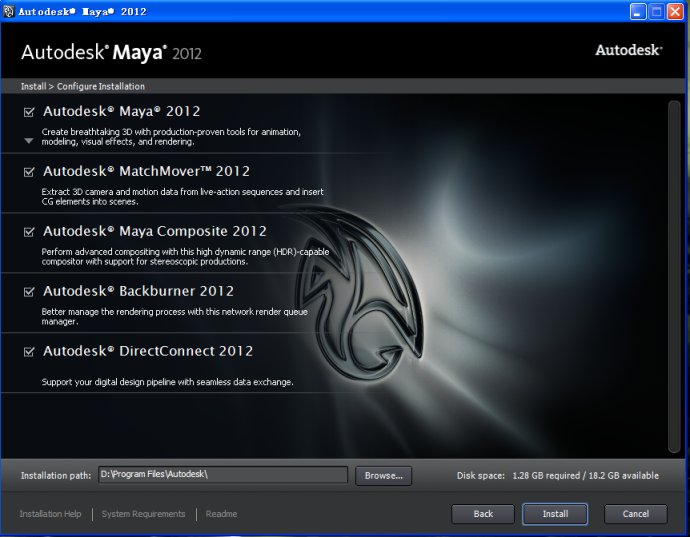The height and width of the screenshot is (537, 690).
Task: Minimize the Maya installer window
Action: pos(638,11)
